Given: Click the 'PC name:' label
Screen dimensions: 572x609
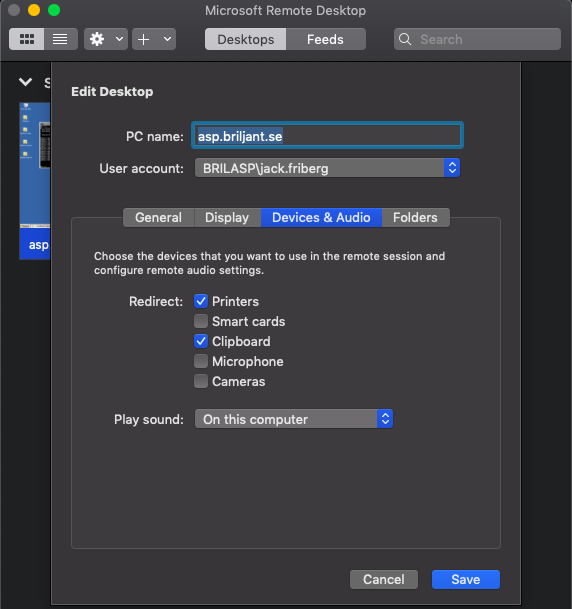Looking at the screenshot, I should point(155,136).
